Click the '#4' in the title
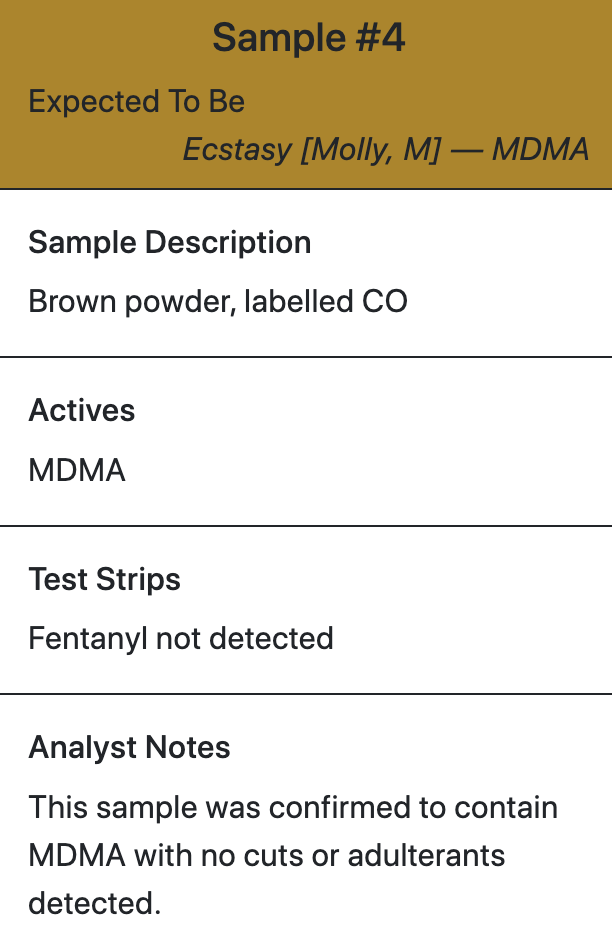Image resolution: width=612 pixels, height=944 pixels. click(380, 38)
